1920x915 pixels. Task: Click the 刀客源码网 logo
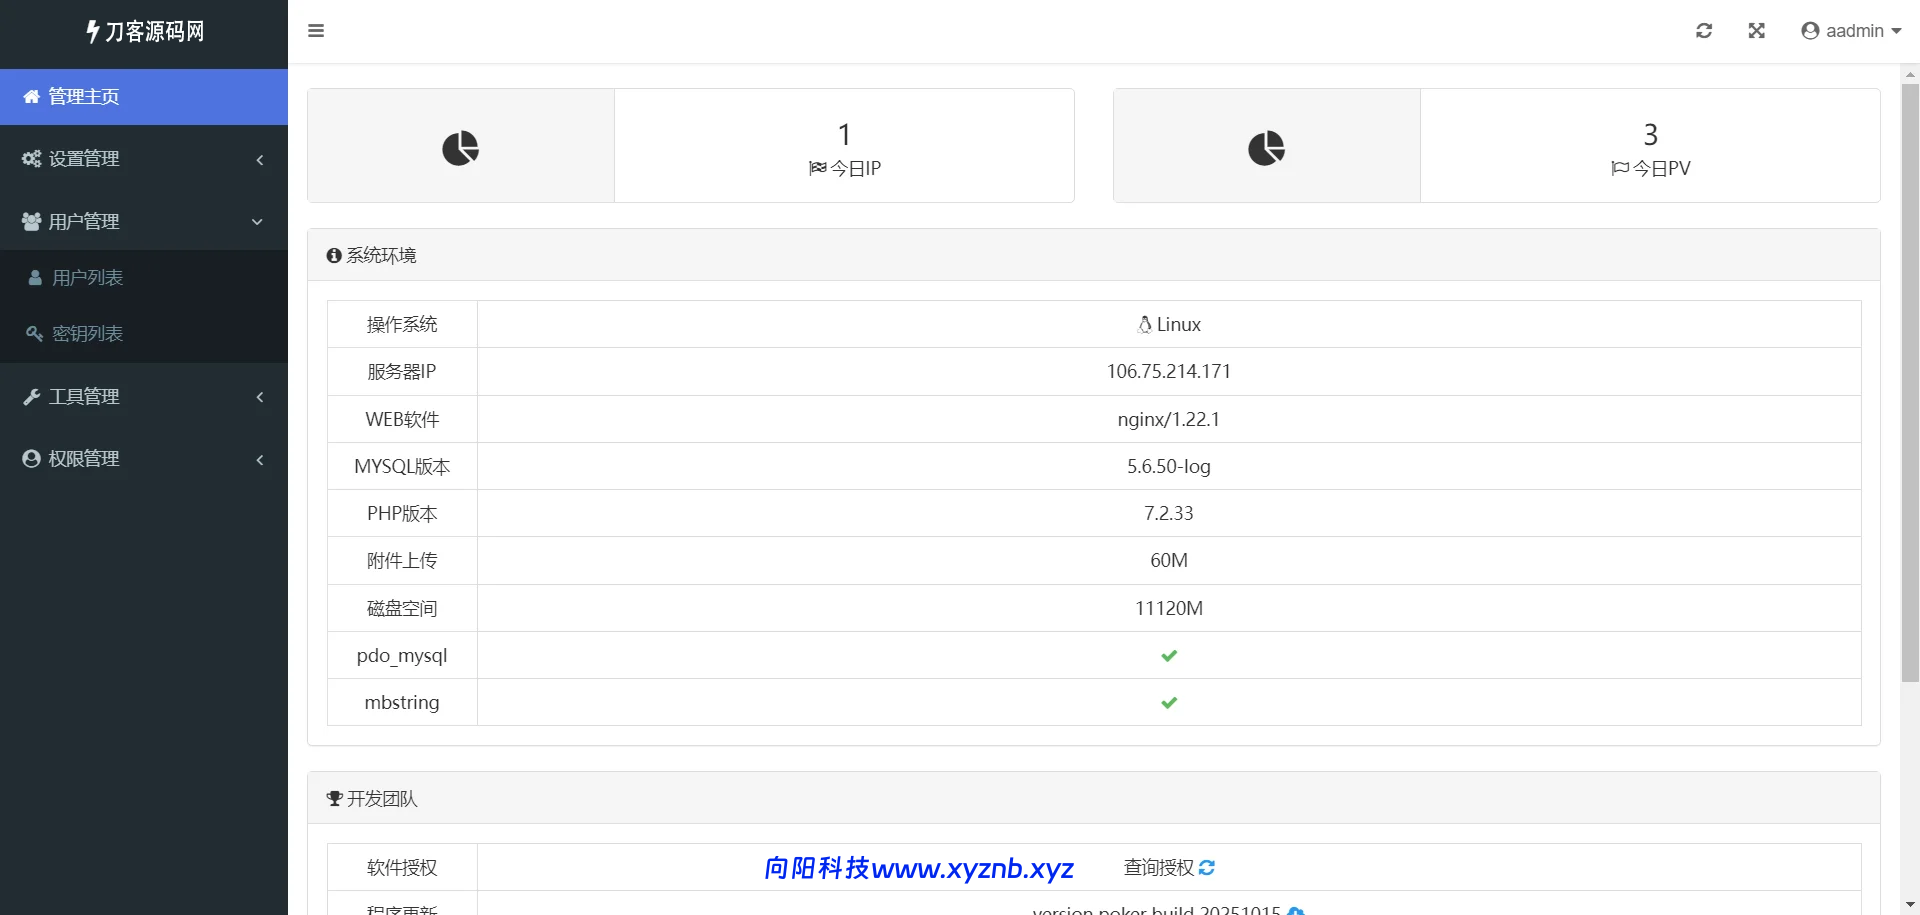pyautogui.click(x=144, y=32)
